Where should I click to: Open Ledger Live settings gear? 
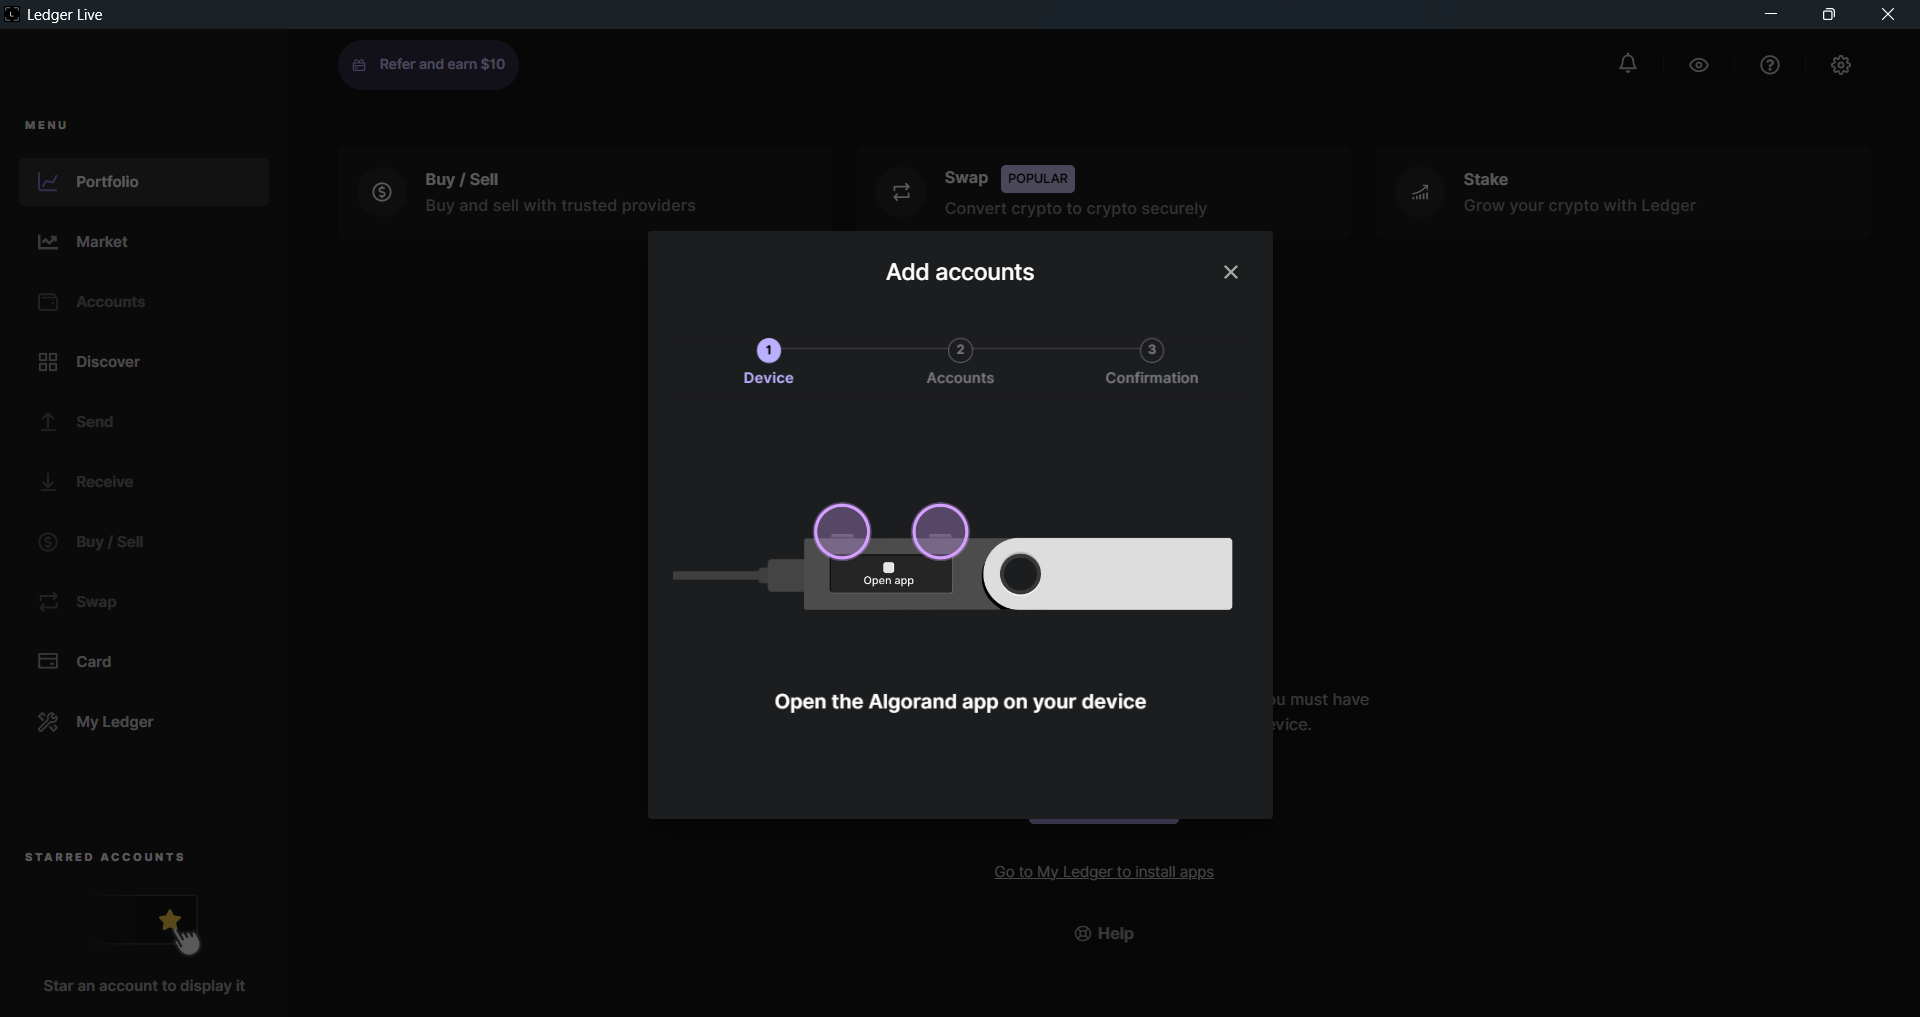(1841, 64)
